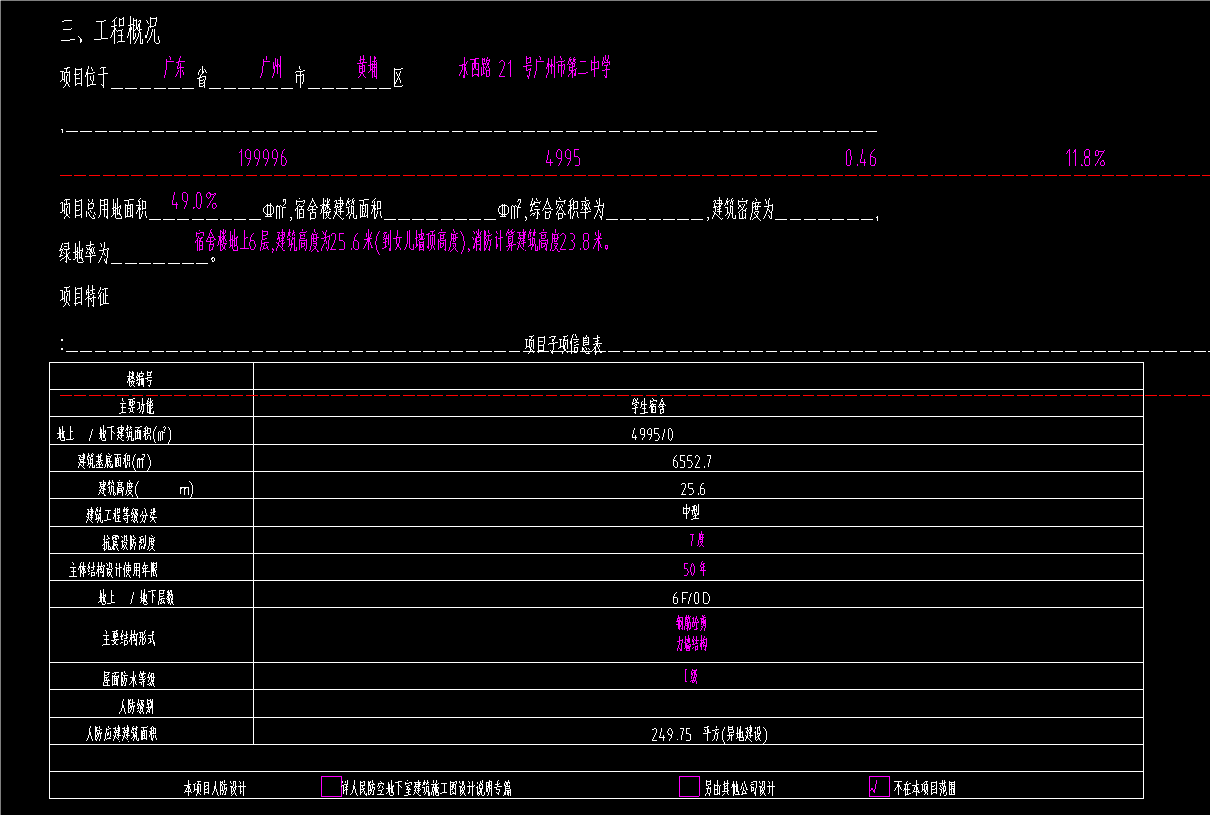Screen dimensions: 1210x815
Task: Select the province value 广东
Action: (175, 69)
